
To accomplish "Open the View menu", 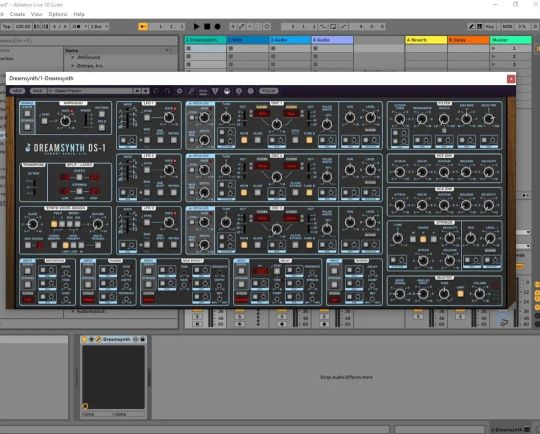I will click(x=37, y=14).
